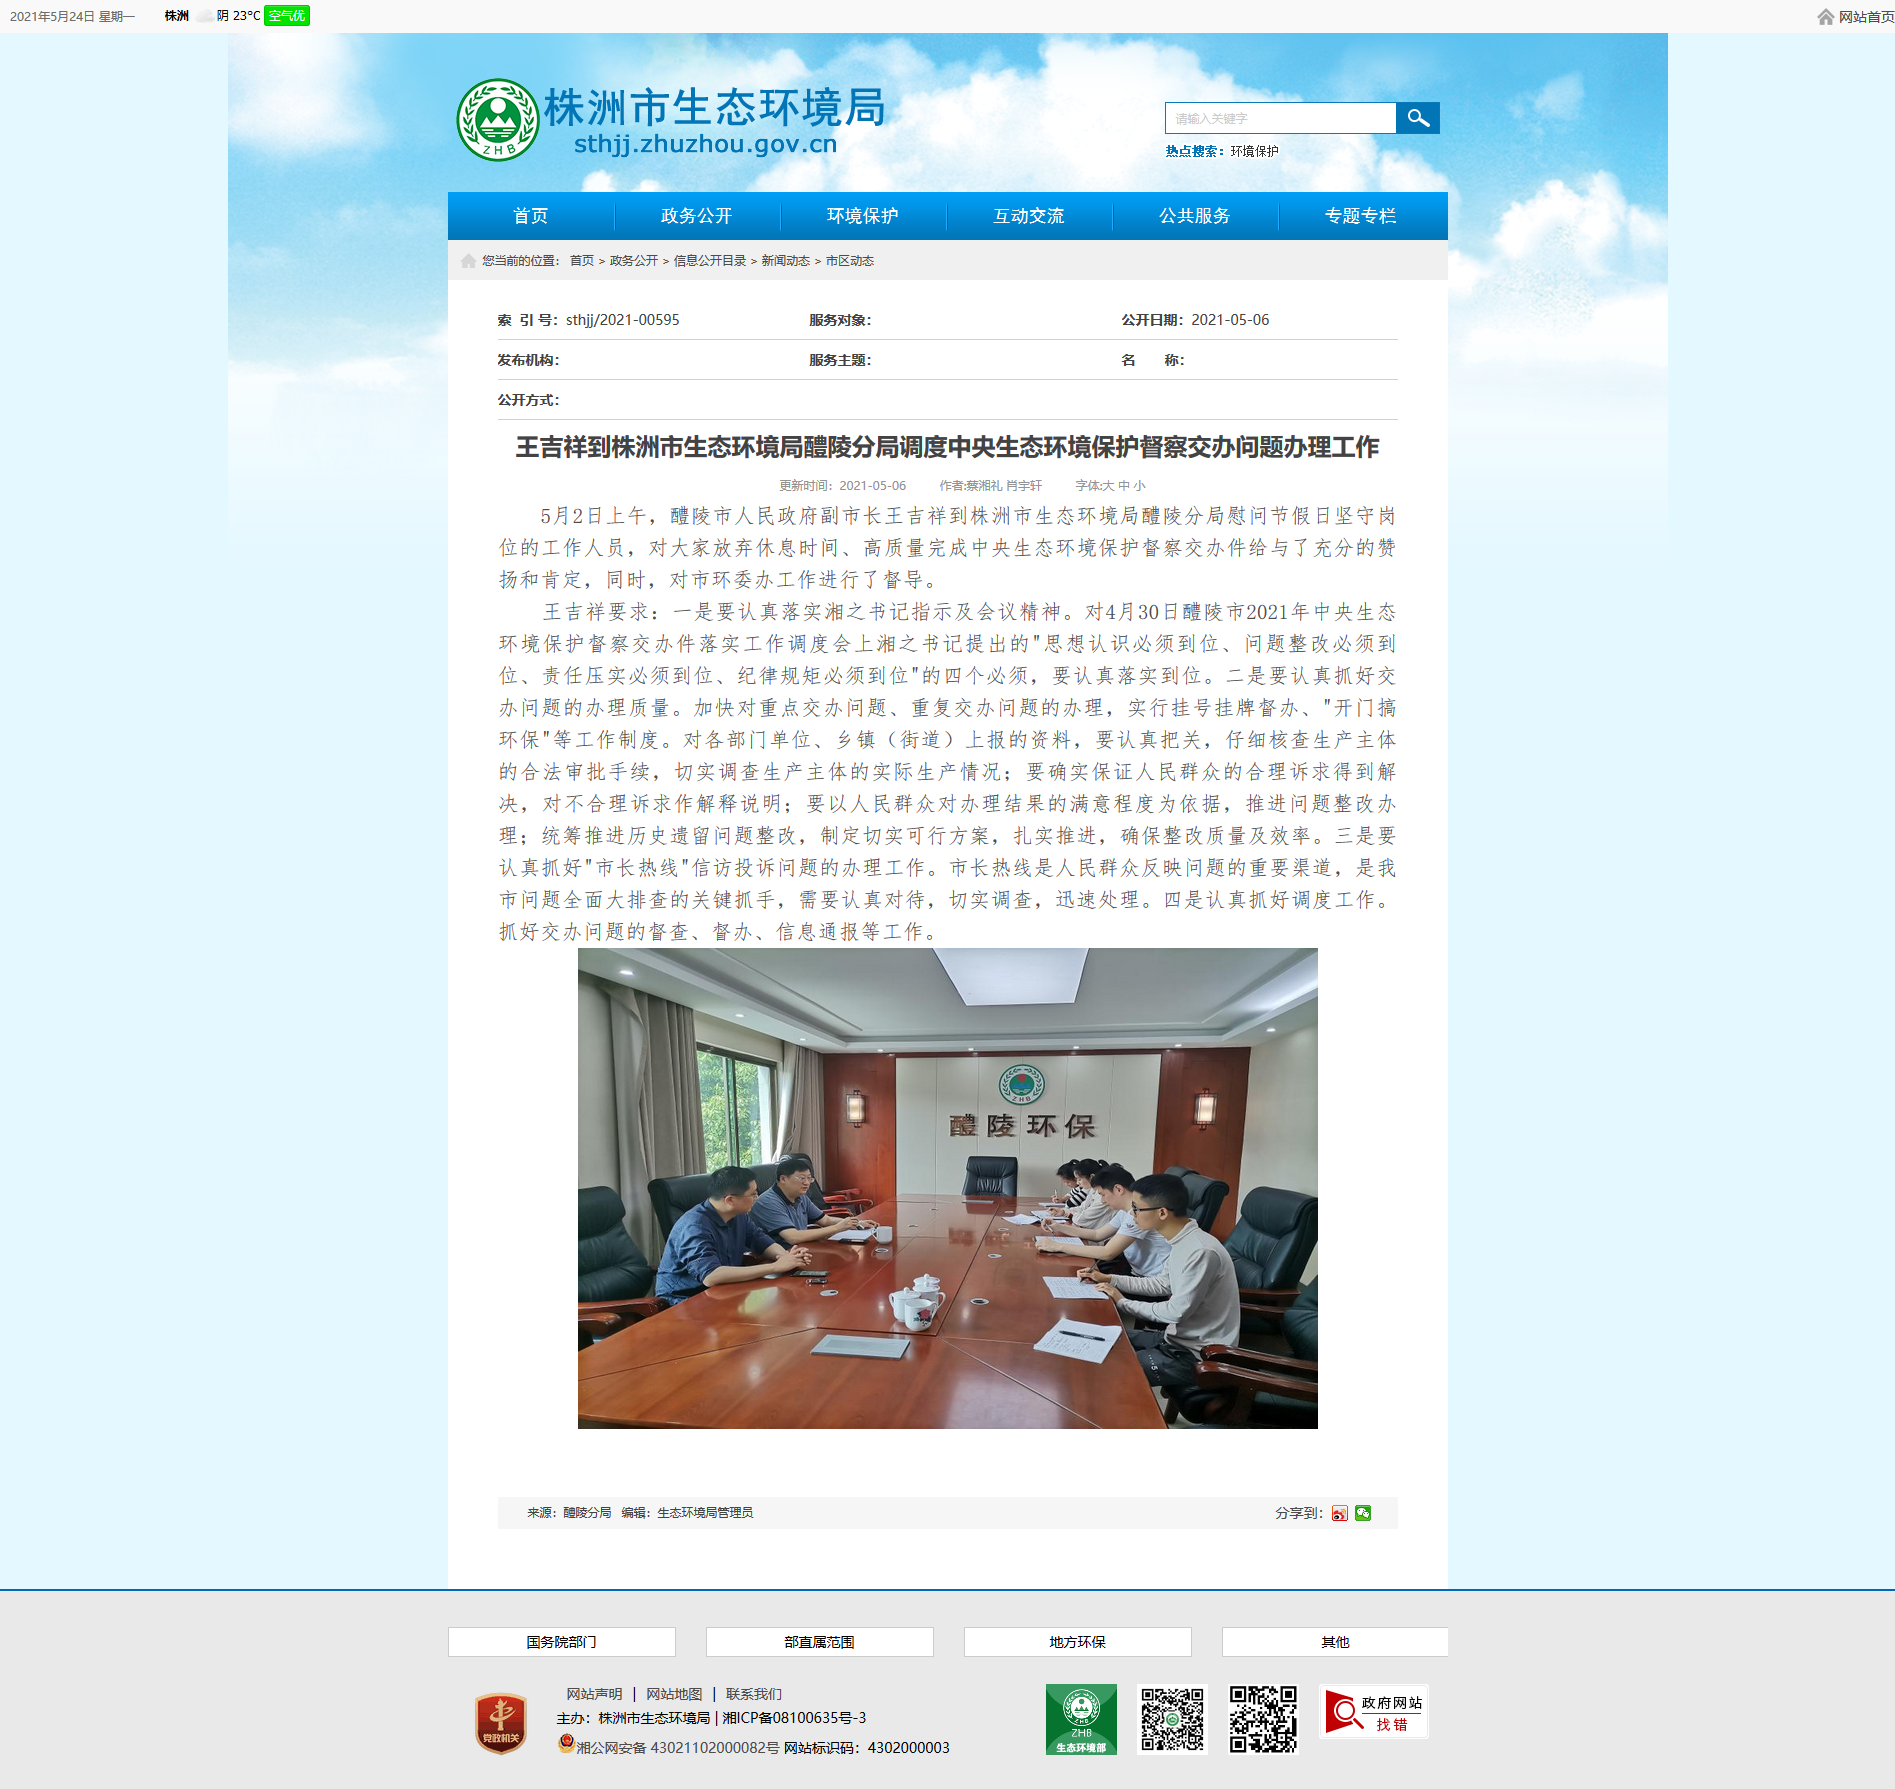Click the police-badge icon beside 湘公网安备
This screenshot has width=1895, height=1789.
[566, 1744]
